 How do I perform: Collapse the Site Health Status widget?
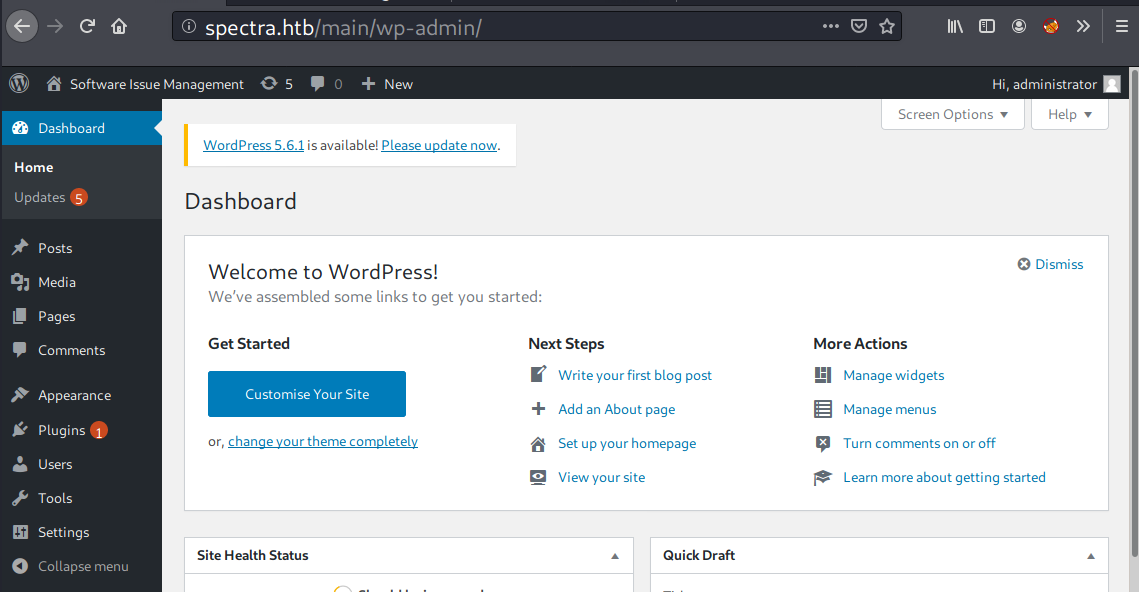(615, 556)
